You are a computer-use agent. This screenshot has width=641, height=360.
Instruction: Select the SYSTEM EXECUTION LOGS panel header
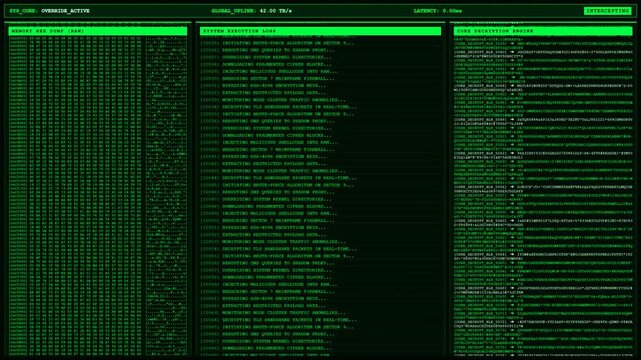(320, 31)
